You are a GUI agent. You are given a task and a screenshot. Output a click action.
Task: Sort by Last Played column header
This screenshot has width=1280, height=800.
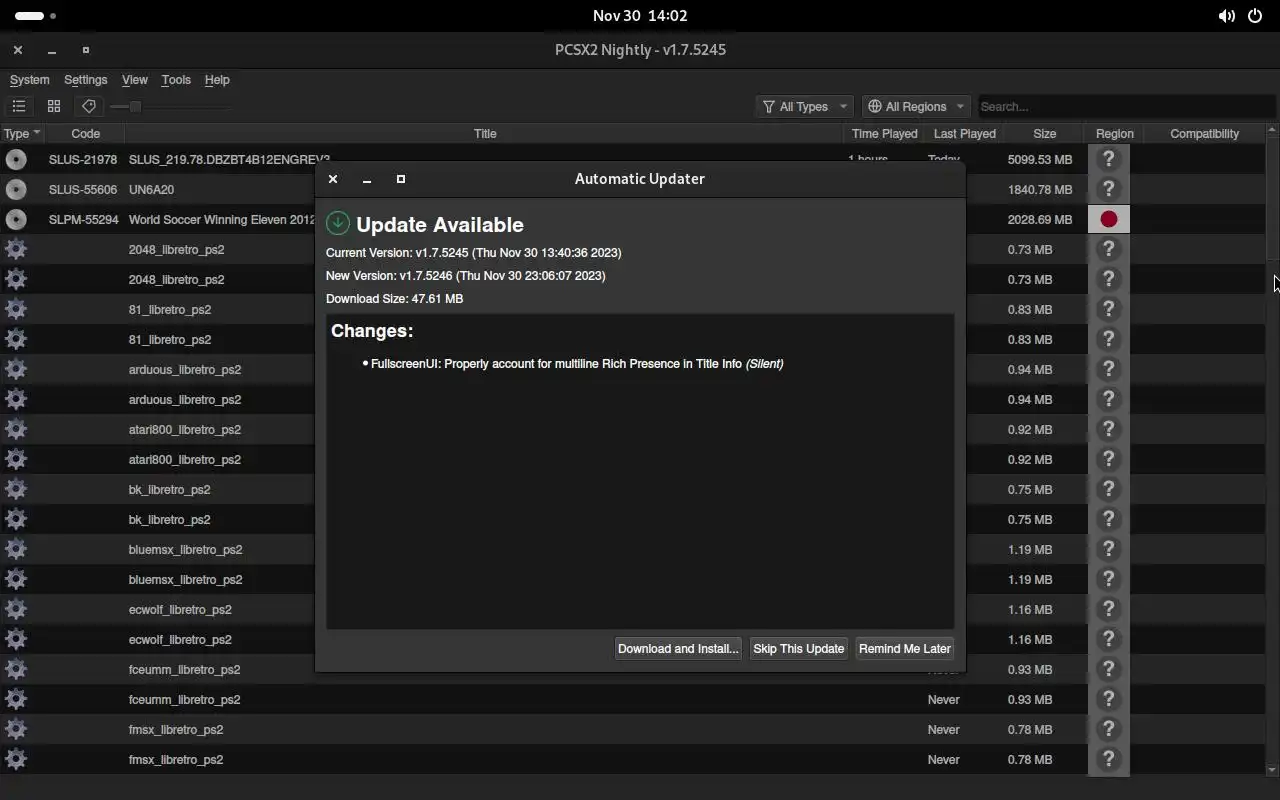(x=964, y=133)
